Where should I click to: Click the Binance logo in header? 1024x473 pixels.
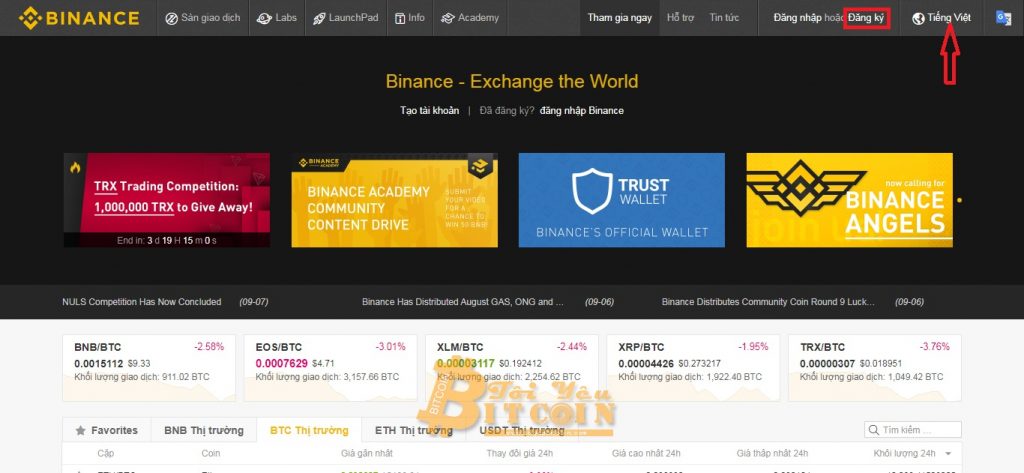pyautogui.click(x=78, y=18)
